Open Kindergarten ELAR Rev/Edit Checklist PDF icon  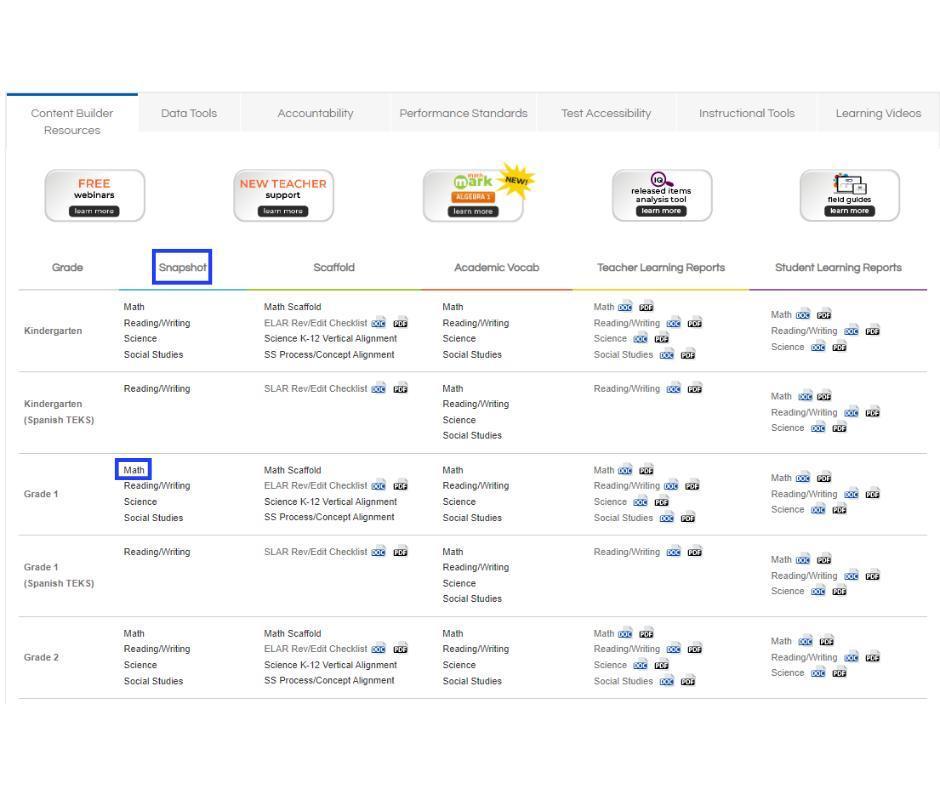click(400, 323)
